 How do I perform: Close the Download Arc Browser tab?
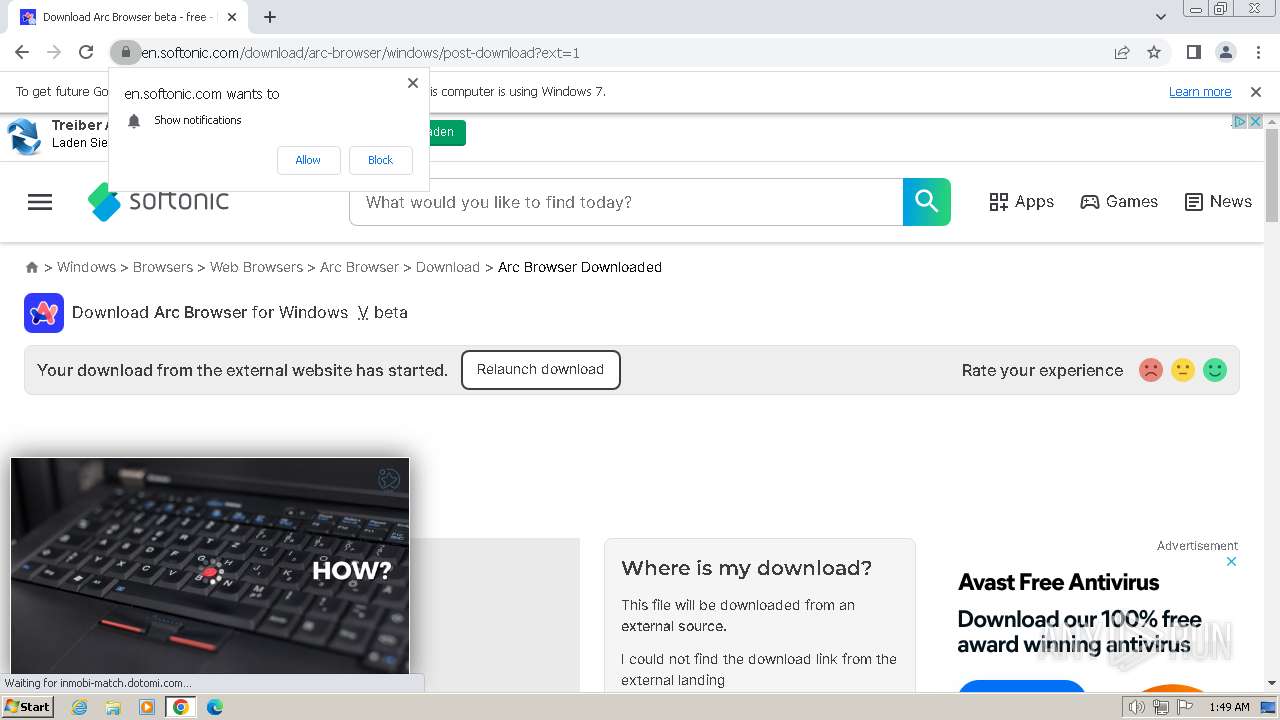[x=232, y=17]
